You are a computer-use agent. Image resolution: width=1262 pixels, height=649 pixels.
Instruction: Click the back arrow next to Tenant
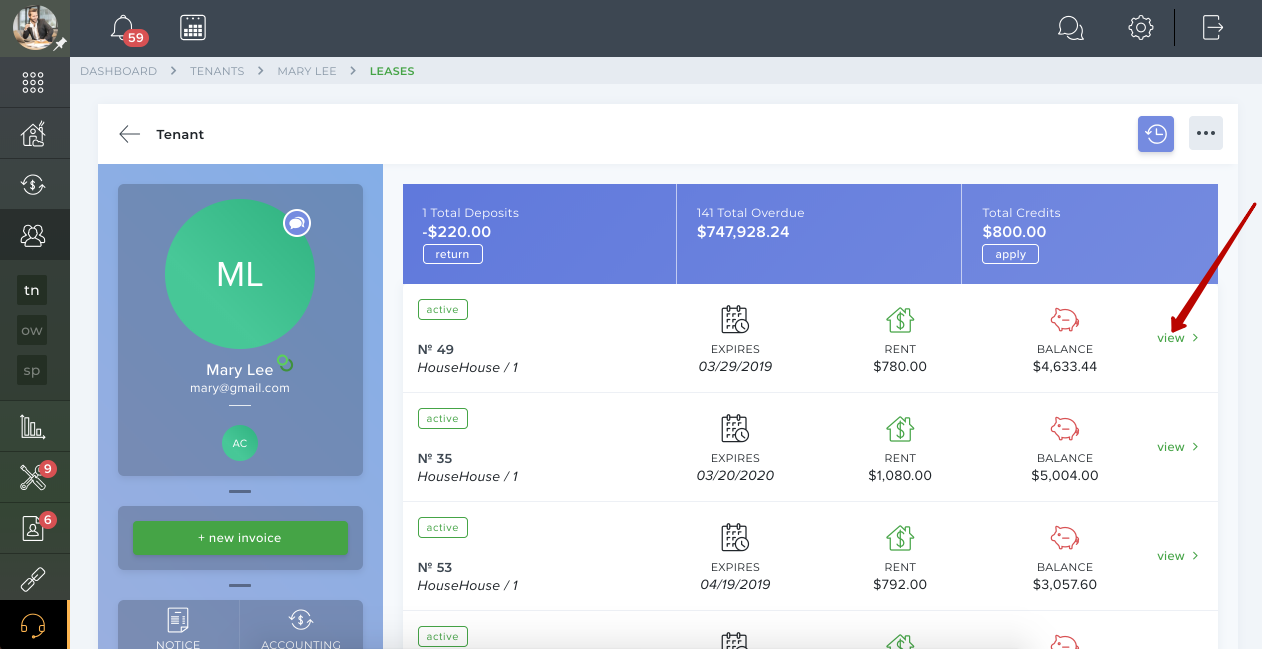coord(129,134)
